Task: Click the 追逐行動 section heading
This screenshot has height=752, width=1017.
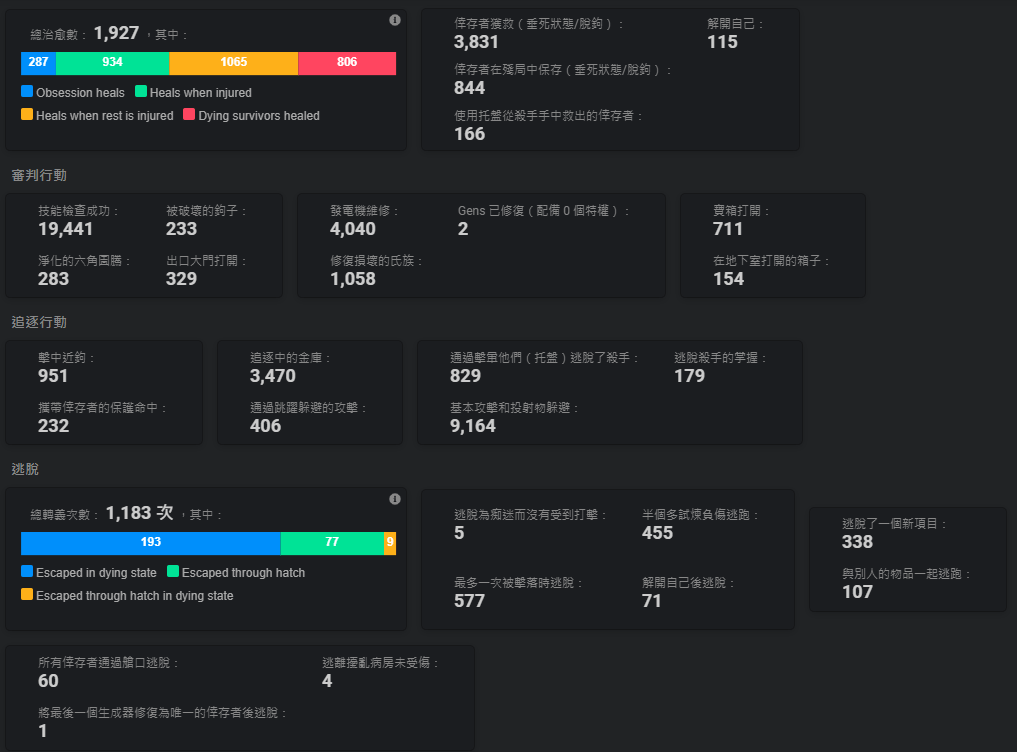Action: 39,322
